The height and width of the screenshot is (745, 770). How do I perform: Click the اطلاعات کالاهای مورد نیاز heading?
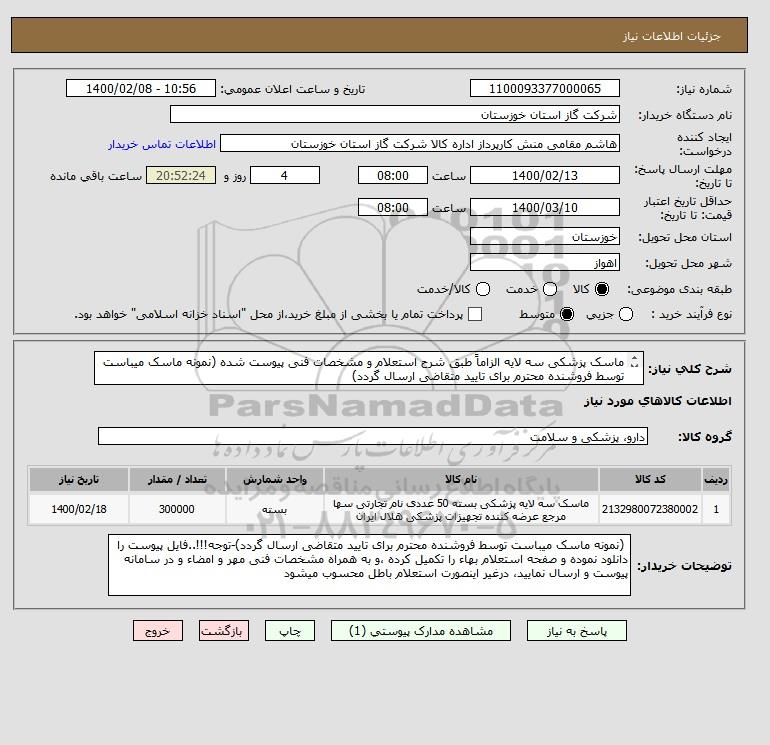tap(658, 401)
